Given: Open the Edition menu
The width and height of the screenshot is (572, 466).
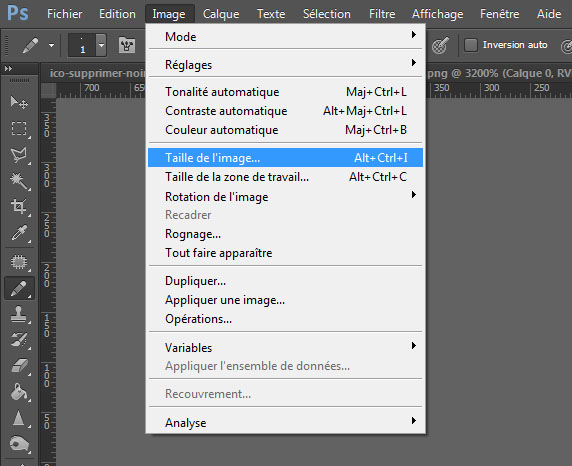Looking at the screenshot, I should [x=117, y=14].
